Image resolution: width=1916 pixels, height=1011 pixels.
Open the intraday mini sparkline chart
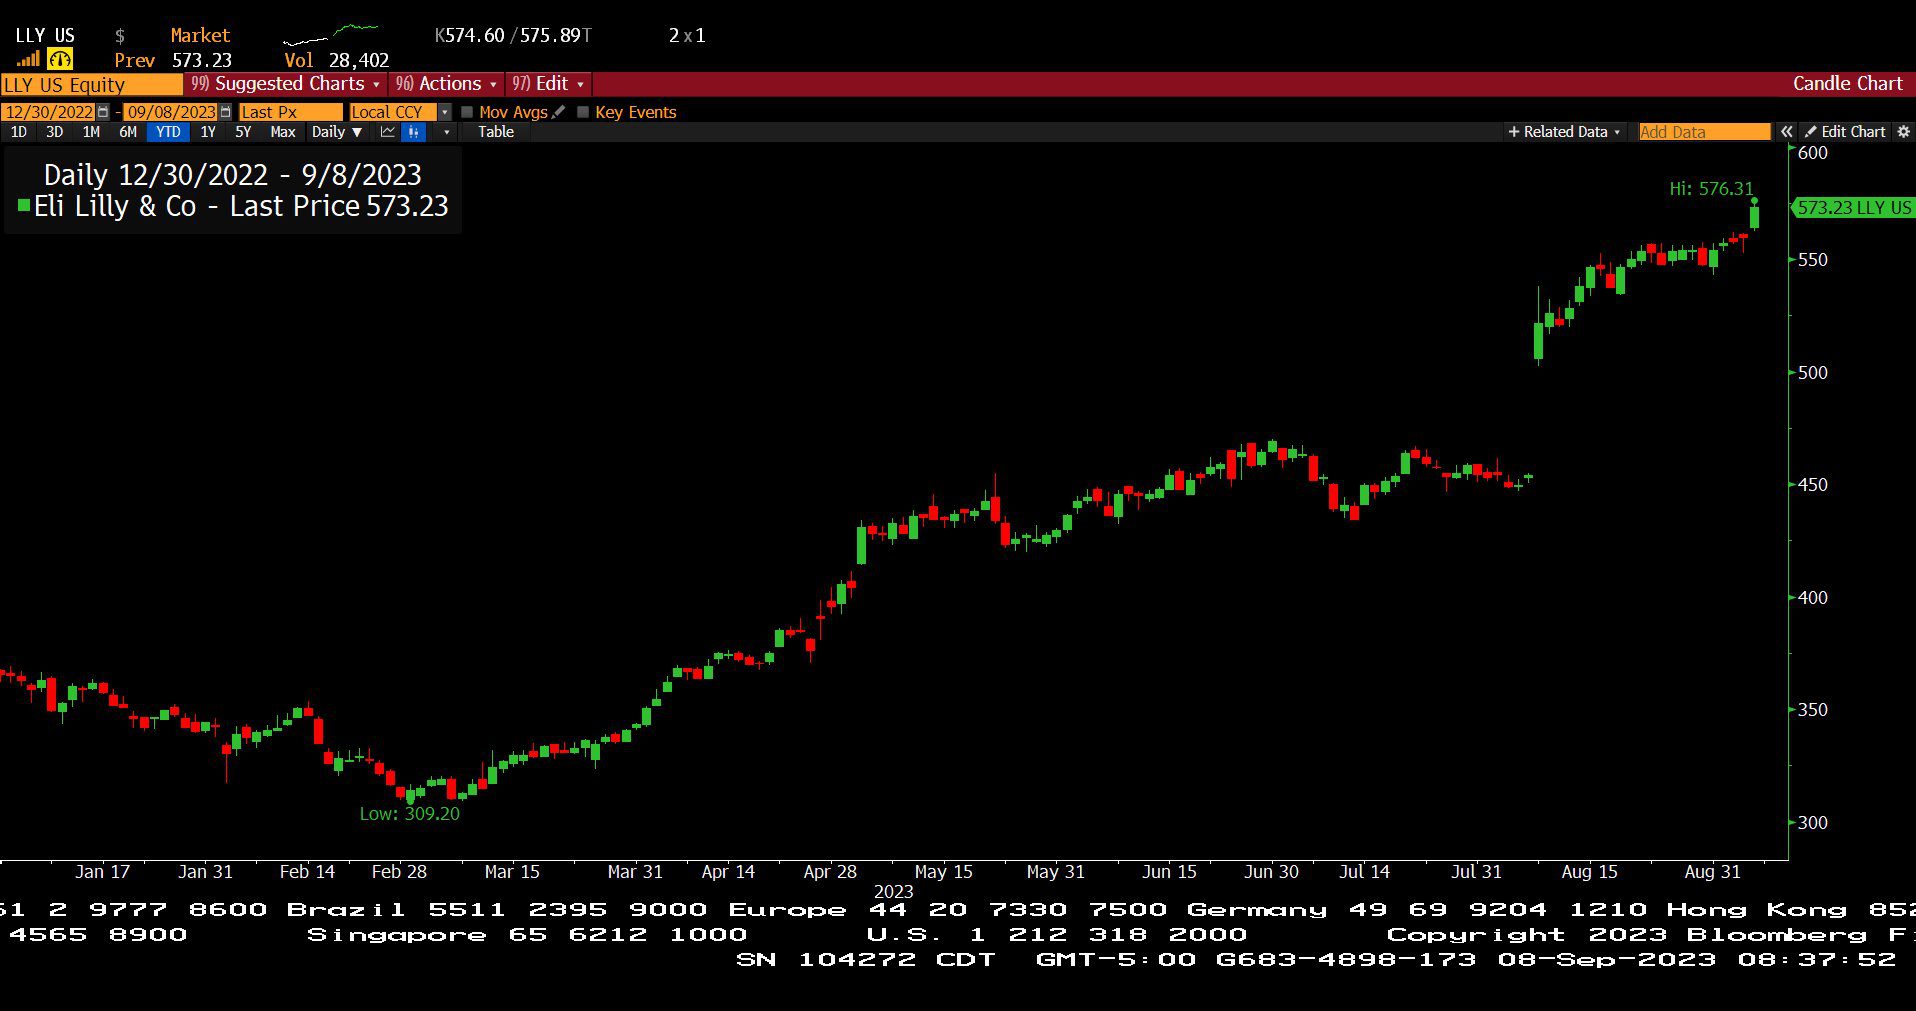[x=330, y=35]
